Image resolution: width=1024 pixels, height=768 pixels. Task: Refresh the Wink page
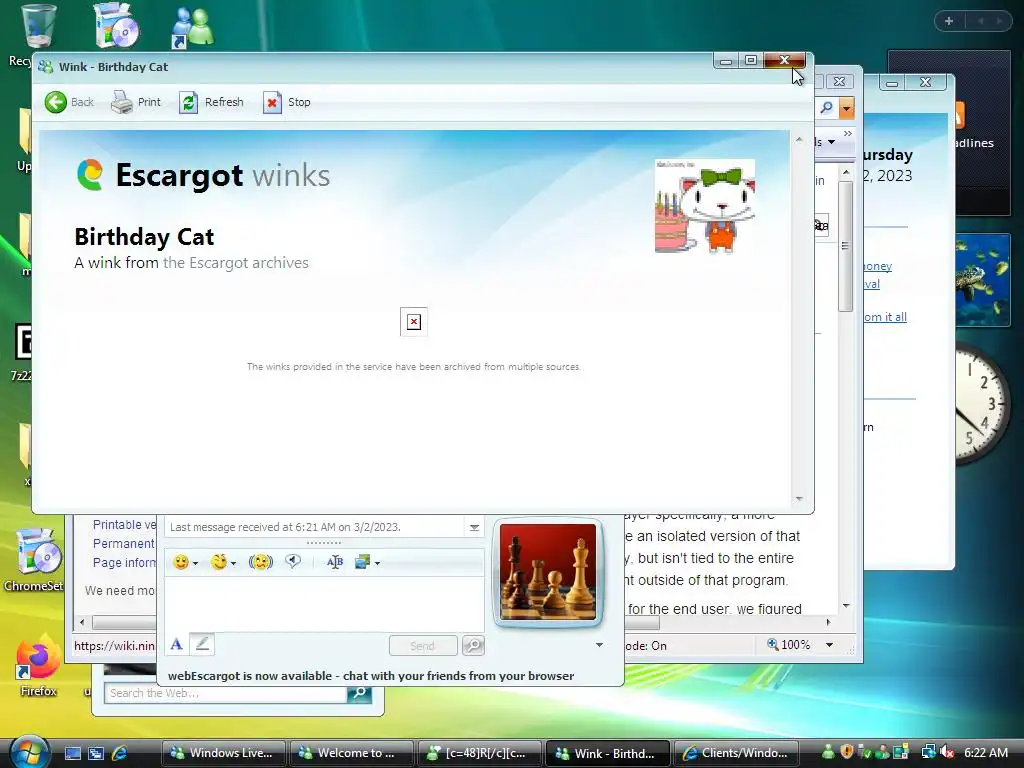[211, 102]
